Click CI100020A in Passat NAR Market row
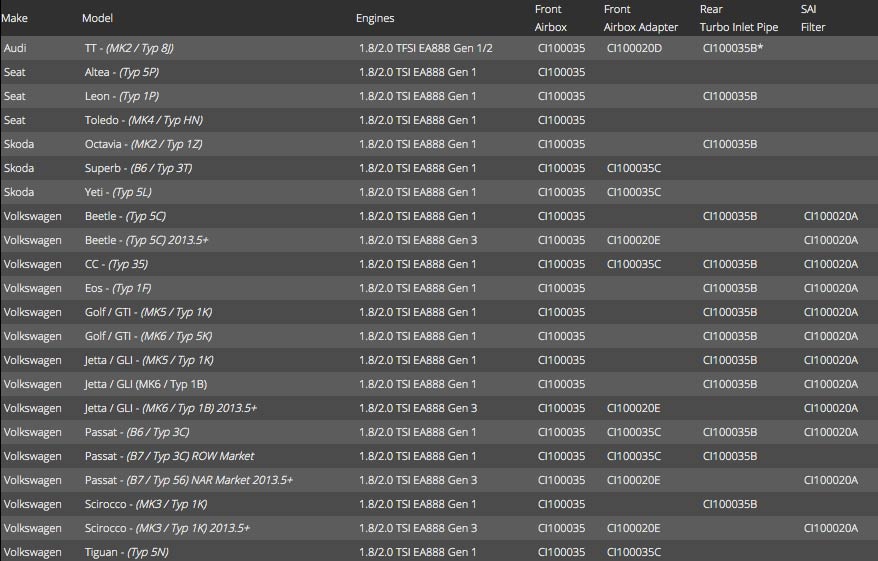This screenshot has width=878, height=561. point(830,480)
